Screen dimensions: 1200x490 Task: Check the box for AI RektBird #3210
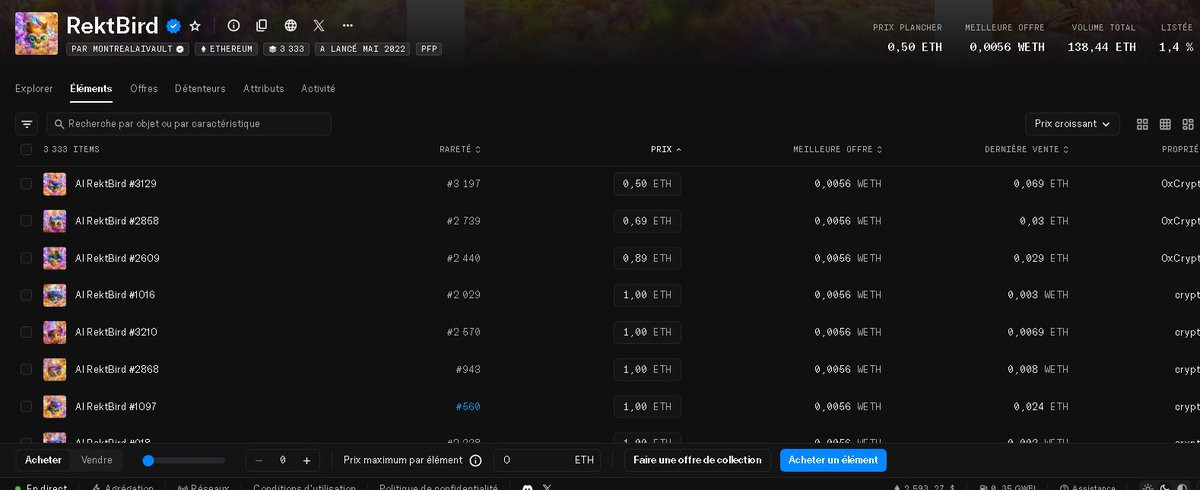point(26,332)
